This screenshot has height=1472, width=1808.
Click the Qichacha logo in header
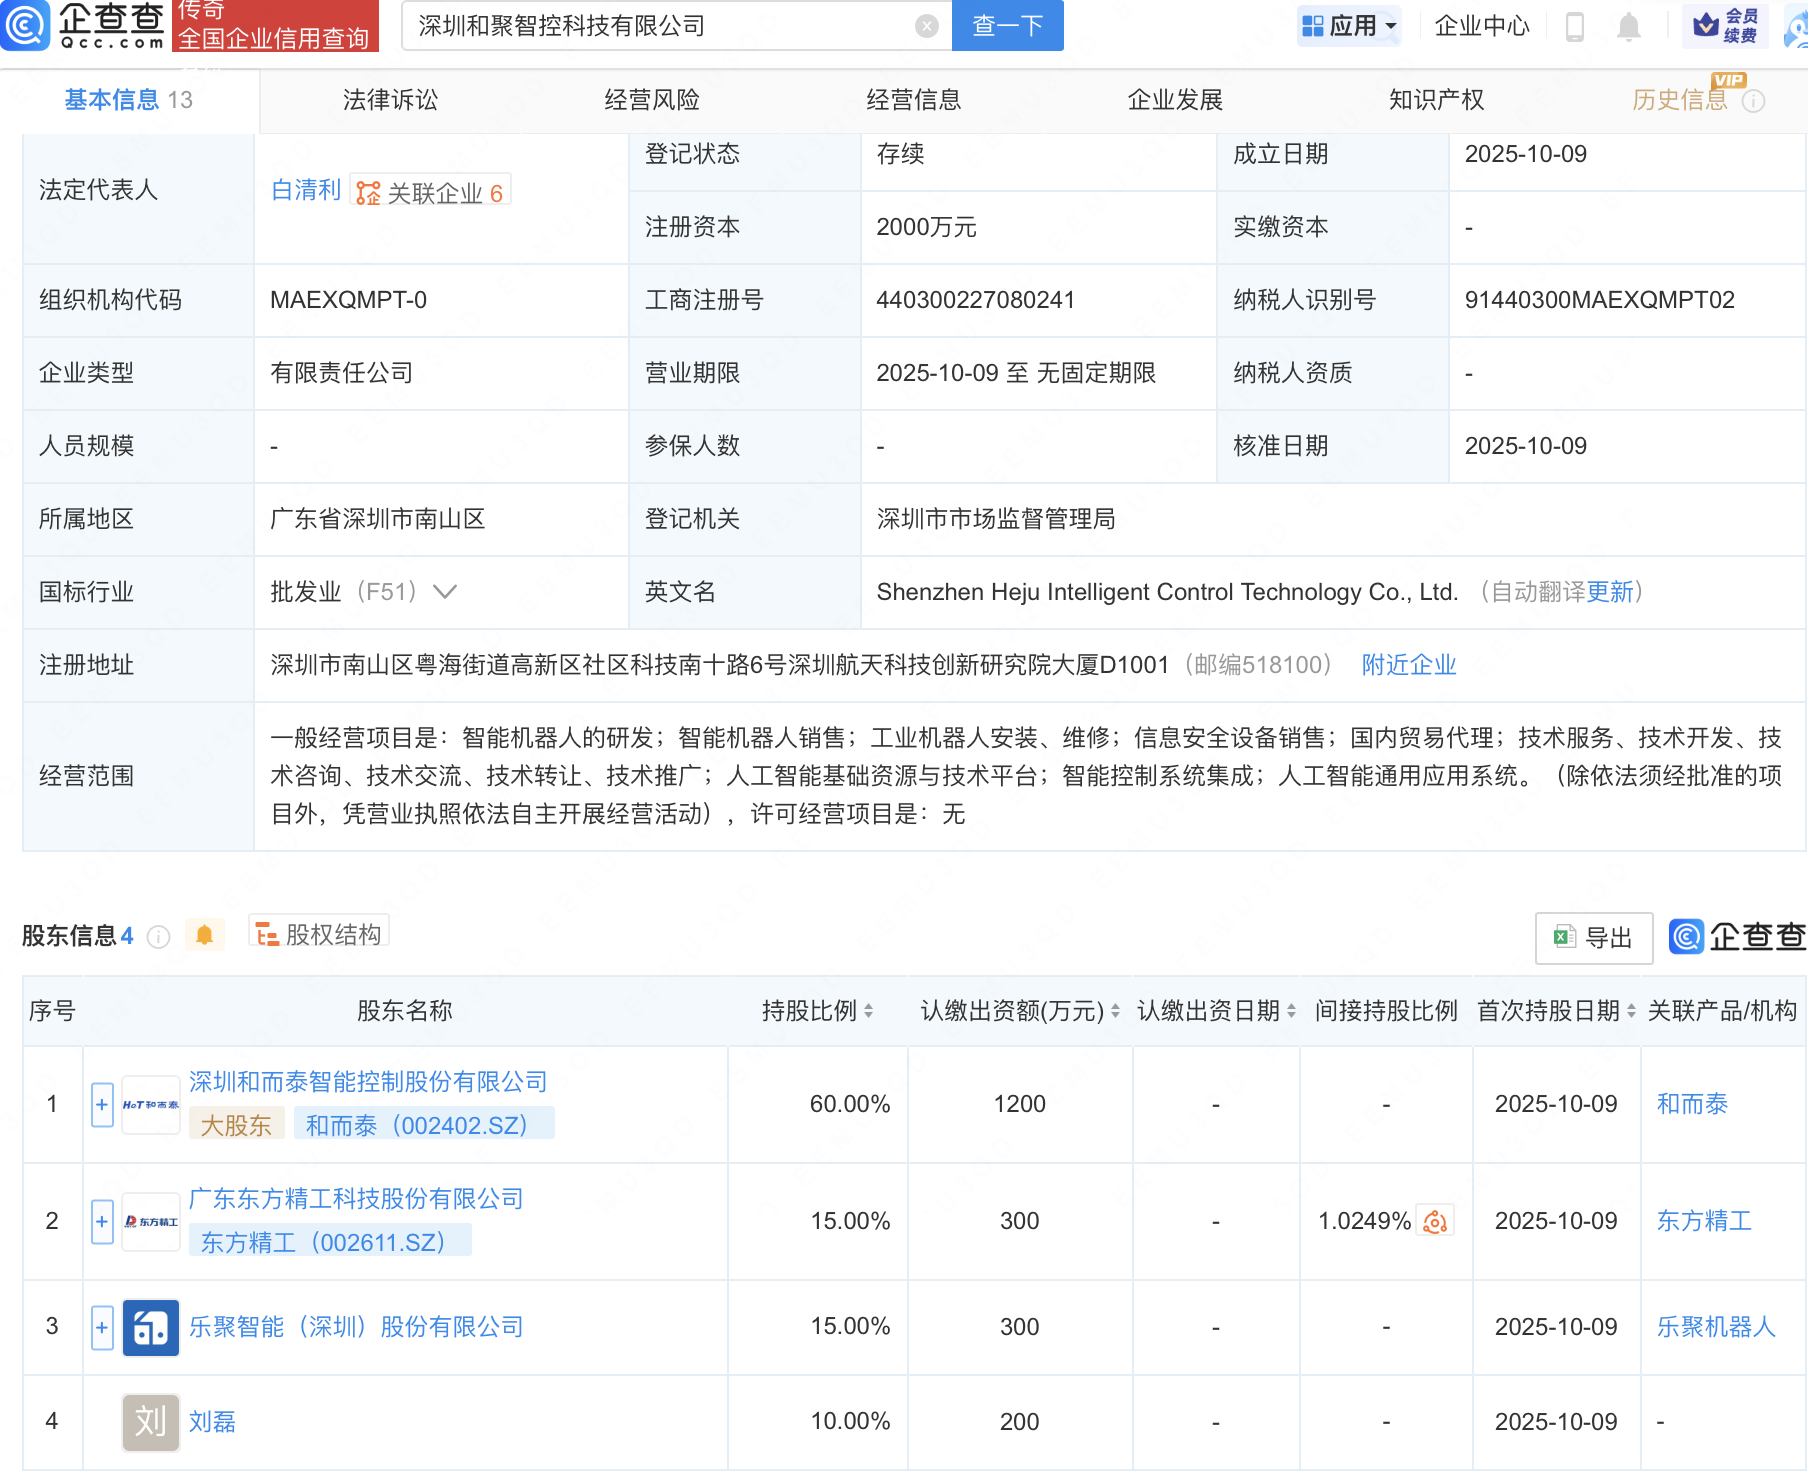click(x=85, y=25)
